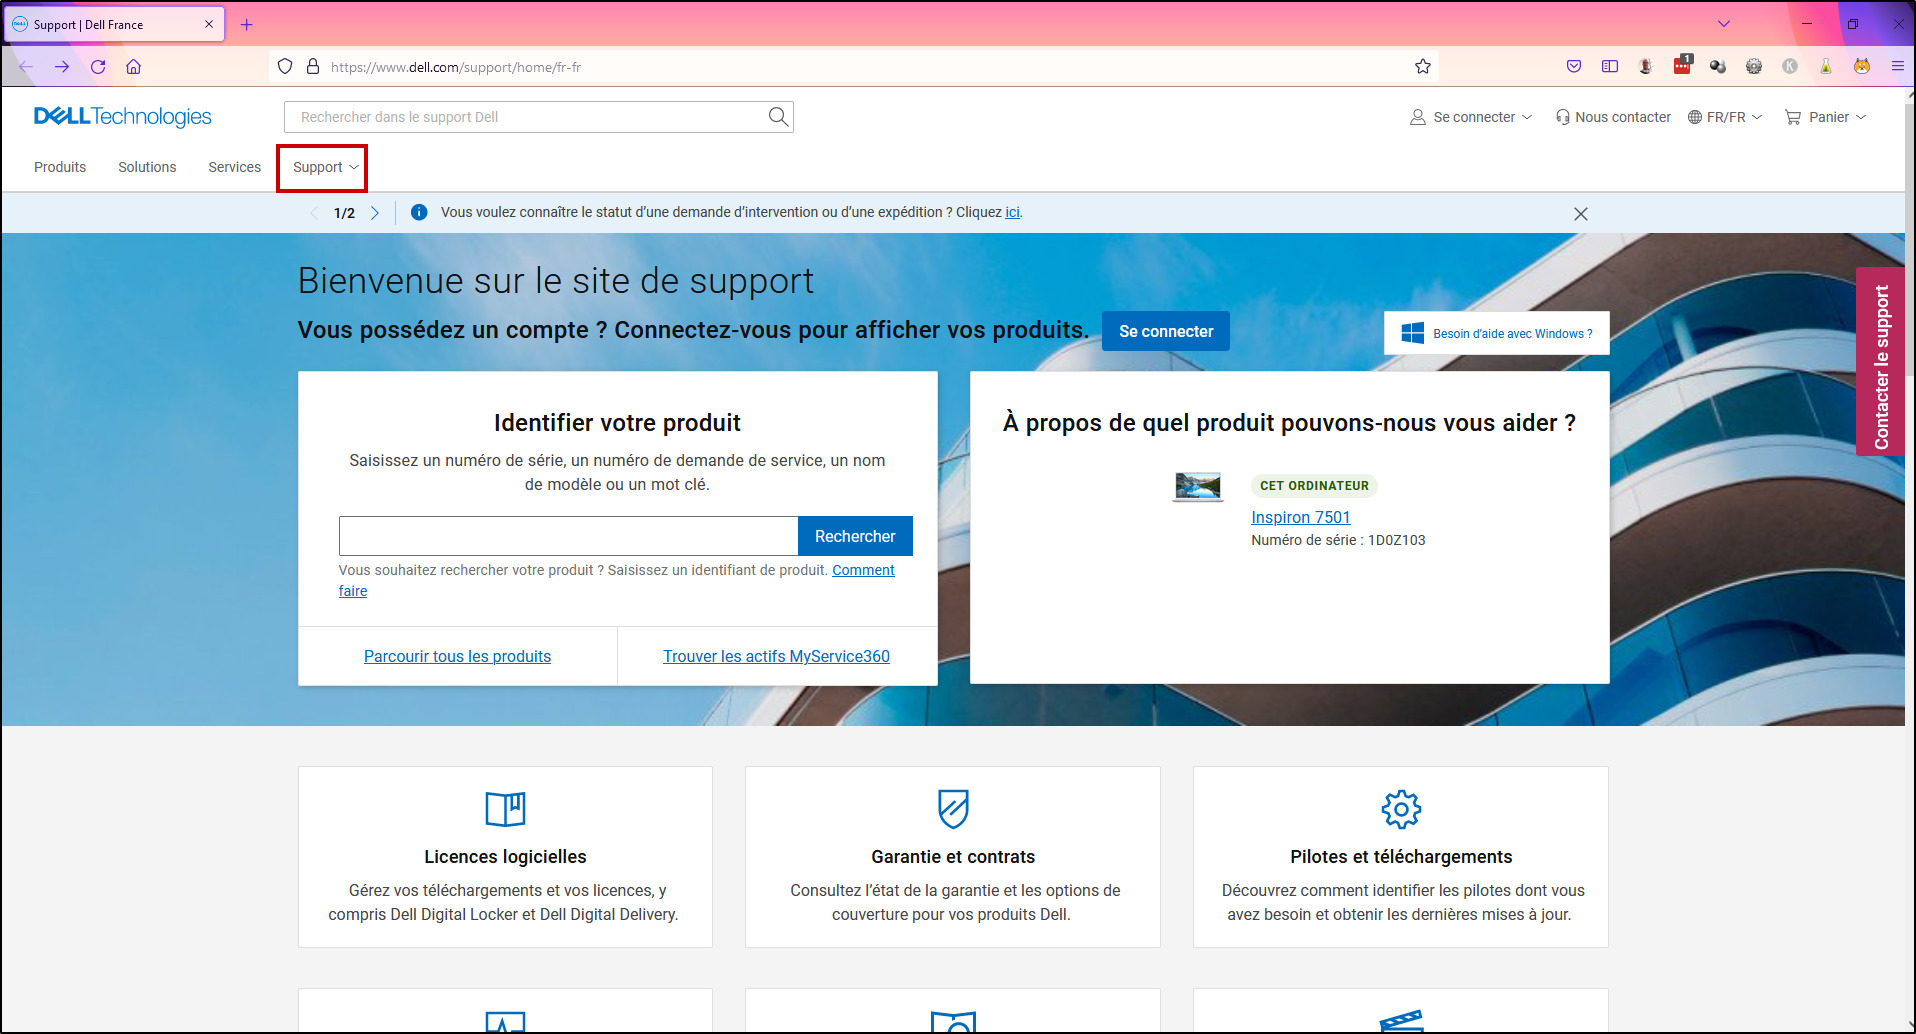This screenshot has width=1916, height=1034.
Task: Click the blue Se connecter button
Action: click(1166, 331)
